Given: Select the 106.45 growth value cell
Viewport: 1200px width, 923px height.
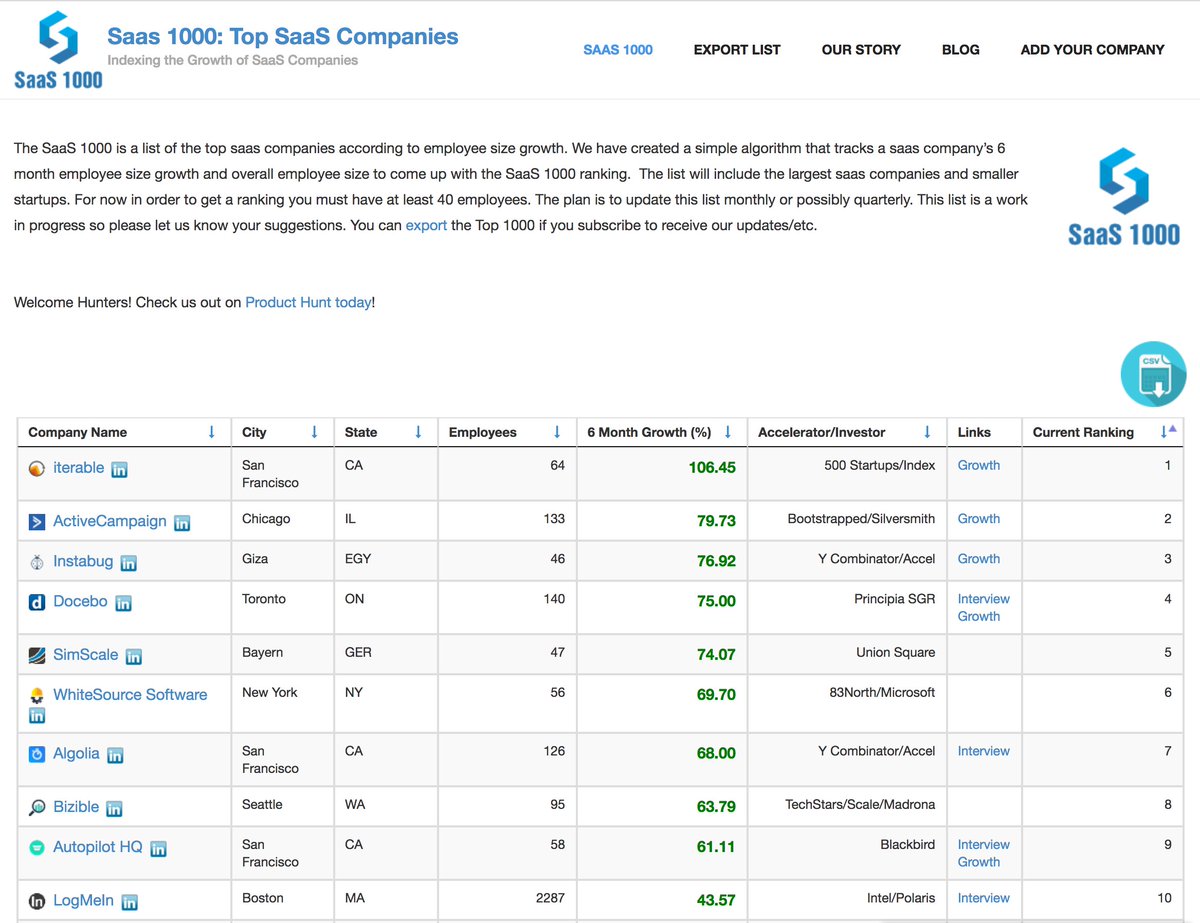Looking at the screenshot, I should (662, 474).
